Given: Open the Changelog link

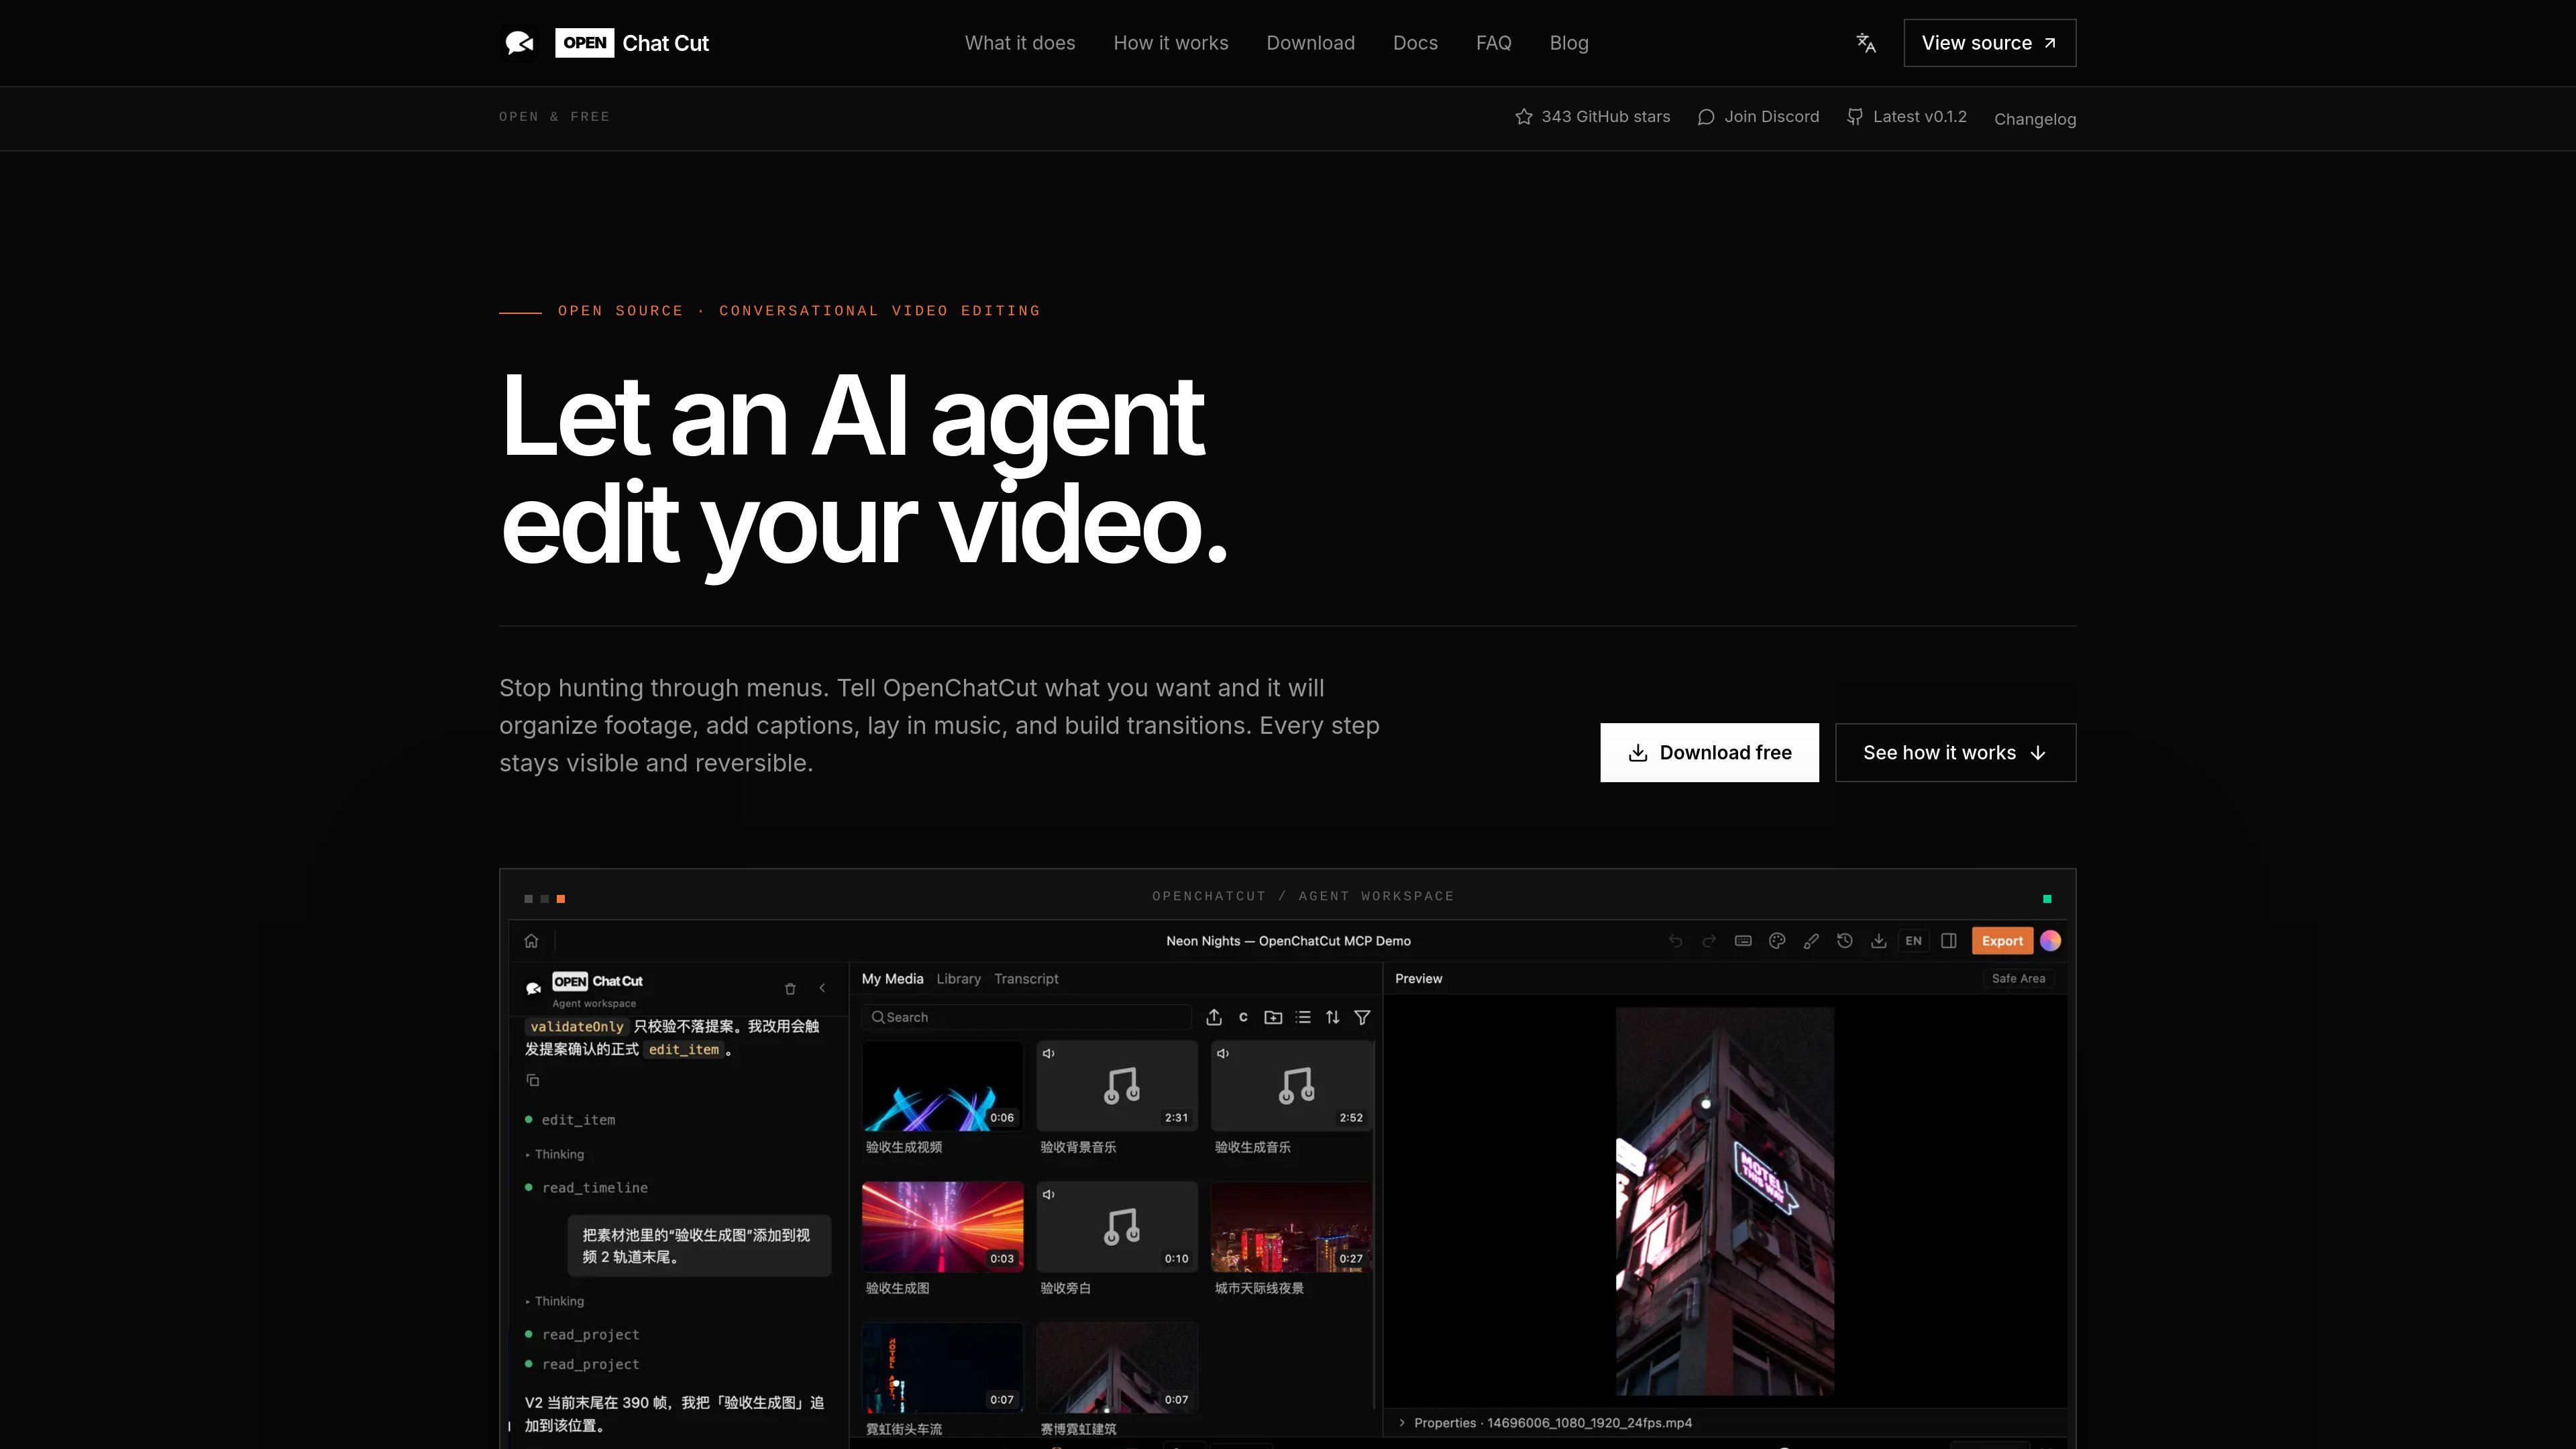Looking at the screenshot, I should [2035, 119].
